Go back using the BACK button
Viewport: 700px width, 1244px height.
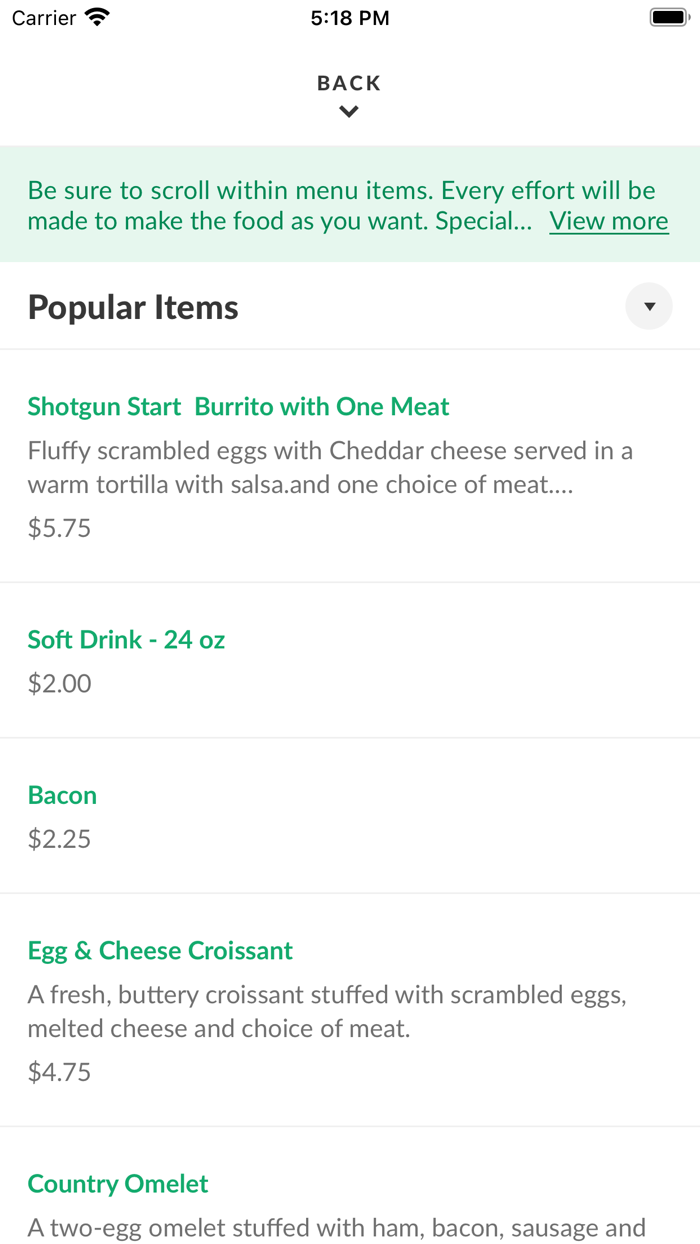(348, 83)
